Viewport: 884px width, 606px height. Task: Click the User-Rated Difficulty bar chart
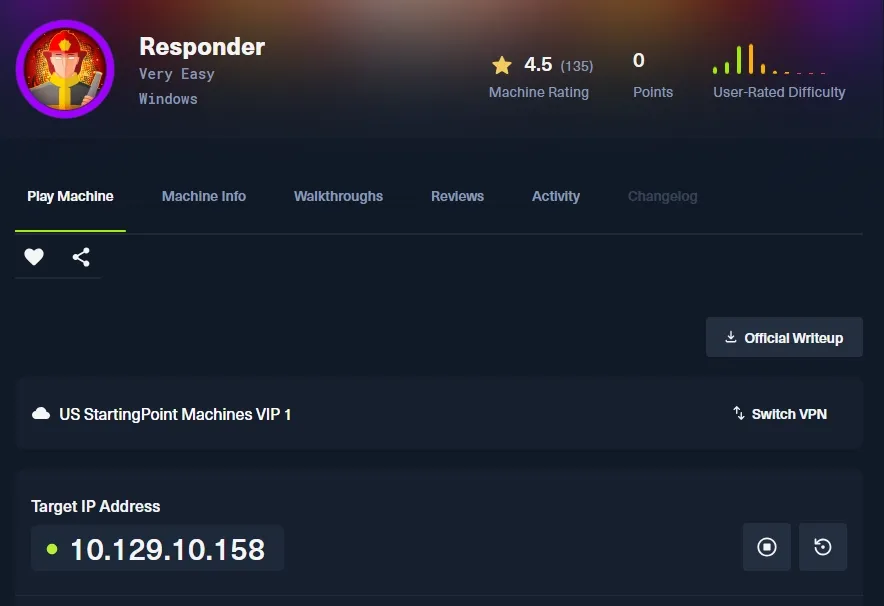click(770, 59)
